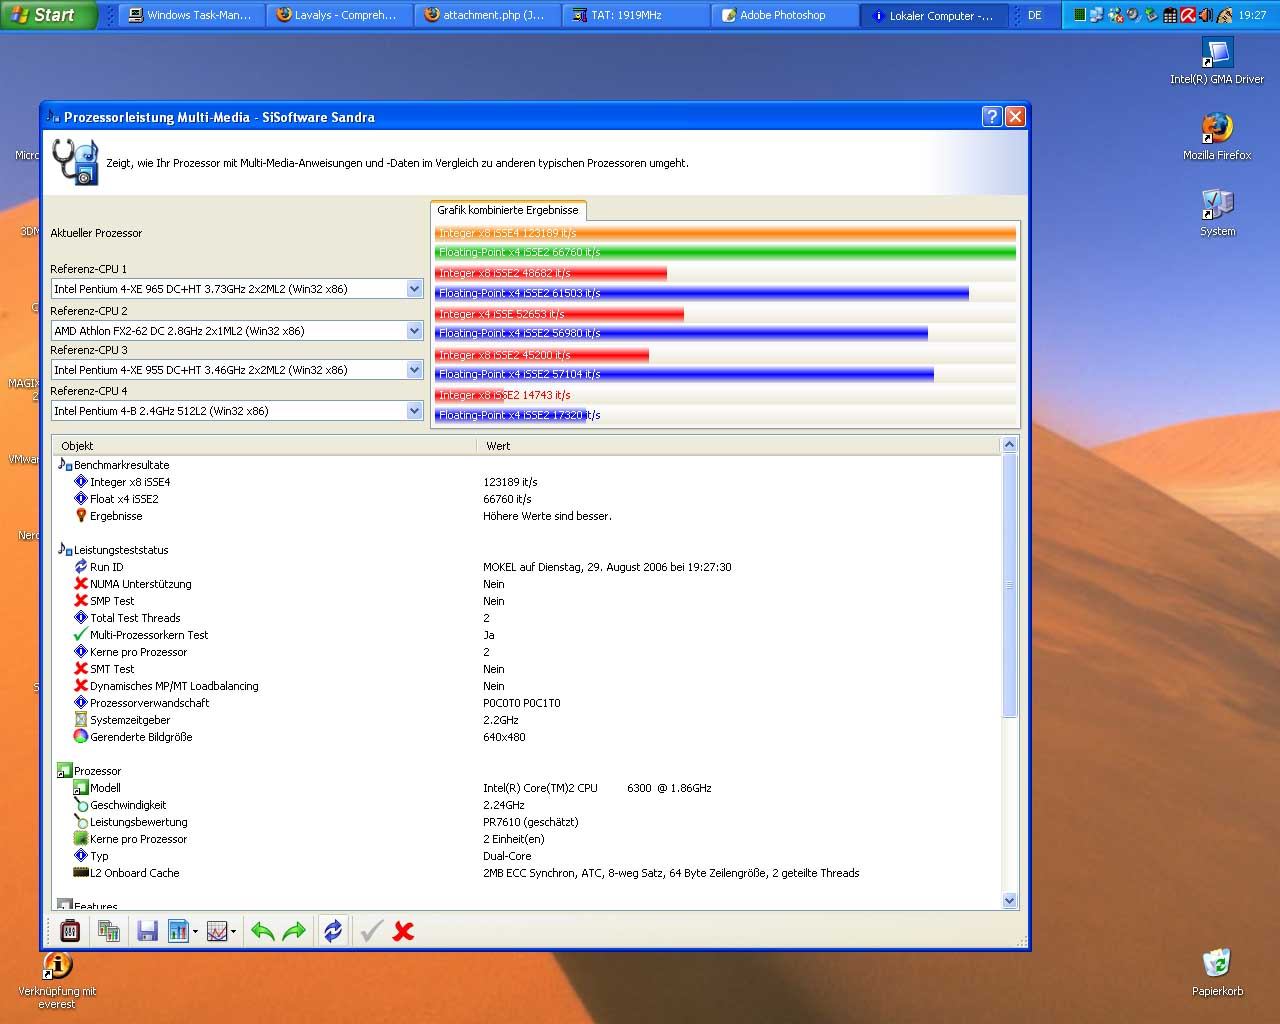
Task: Click the network computers tray icon
Action: [x=1097, y=15]
